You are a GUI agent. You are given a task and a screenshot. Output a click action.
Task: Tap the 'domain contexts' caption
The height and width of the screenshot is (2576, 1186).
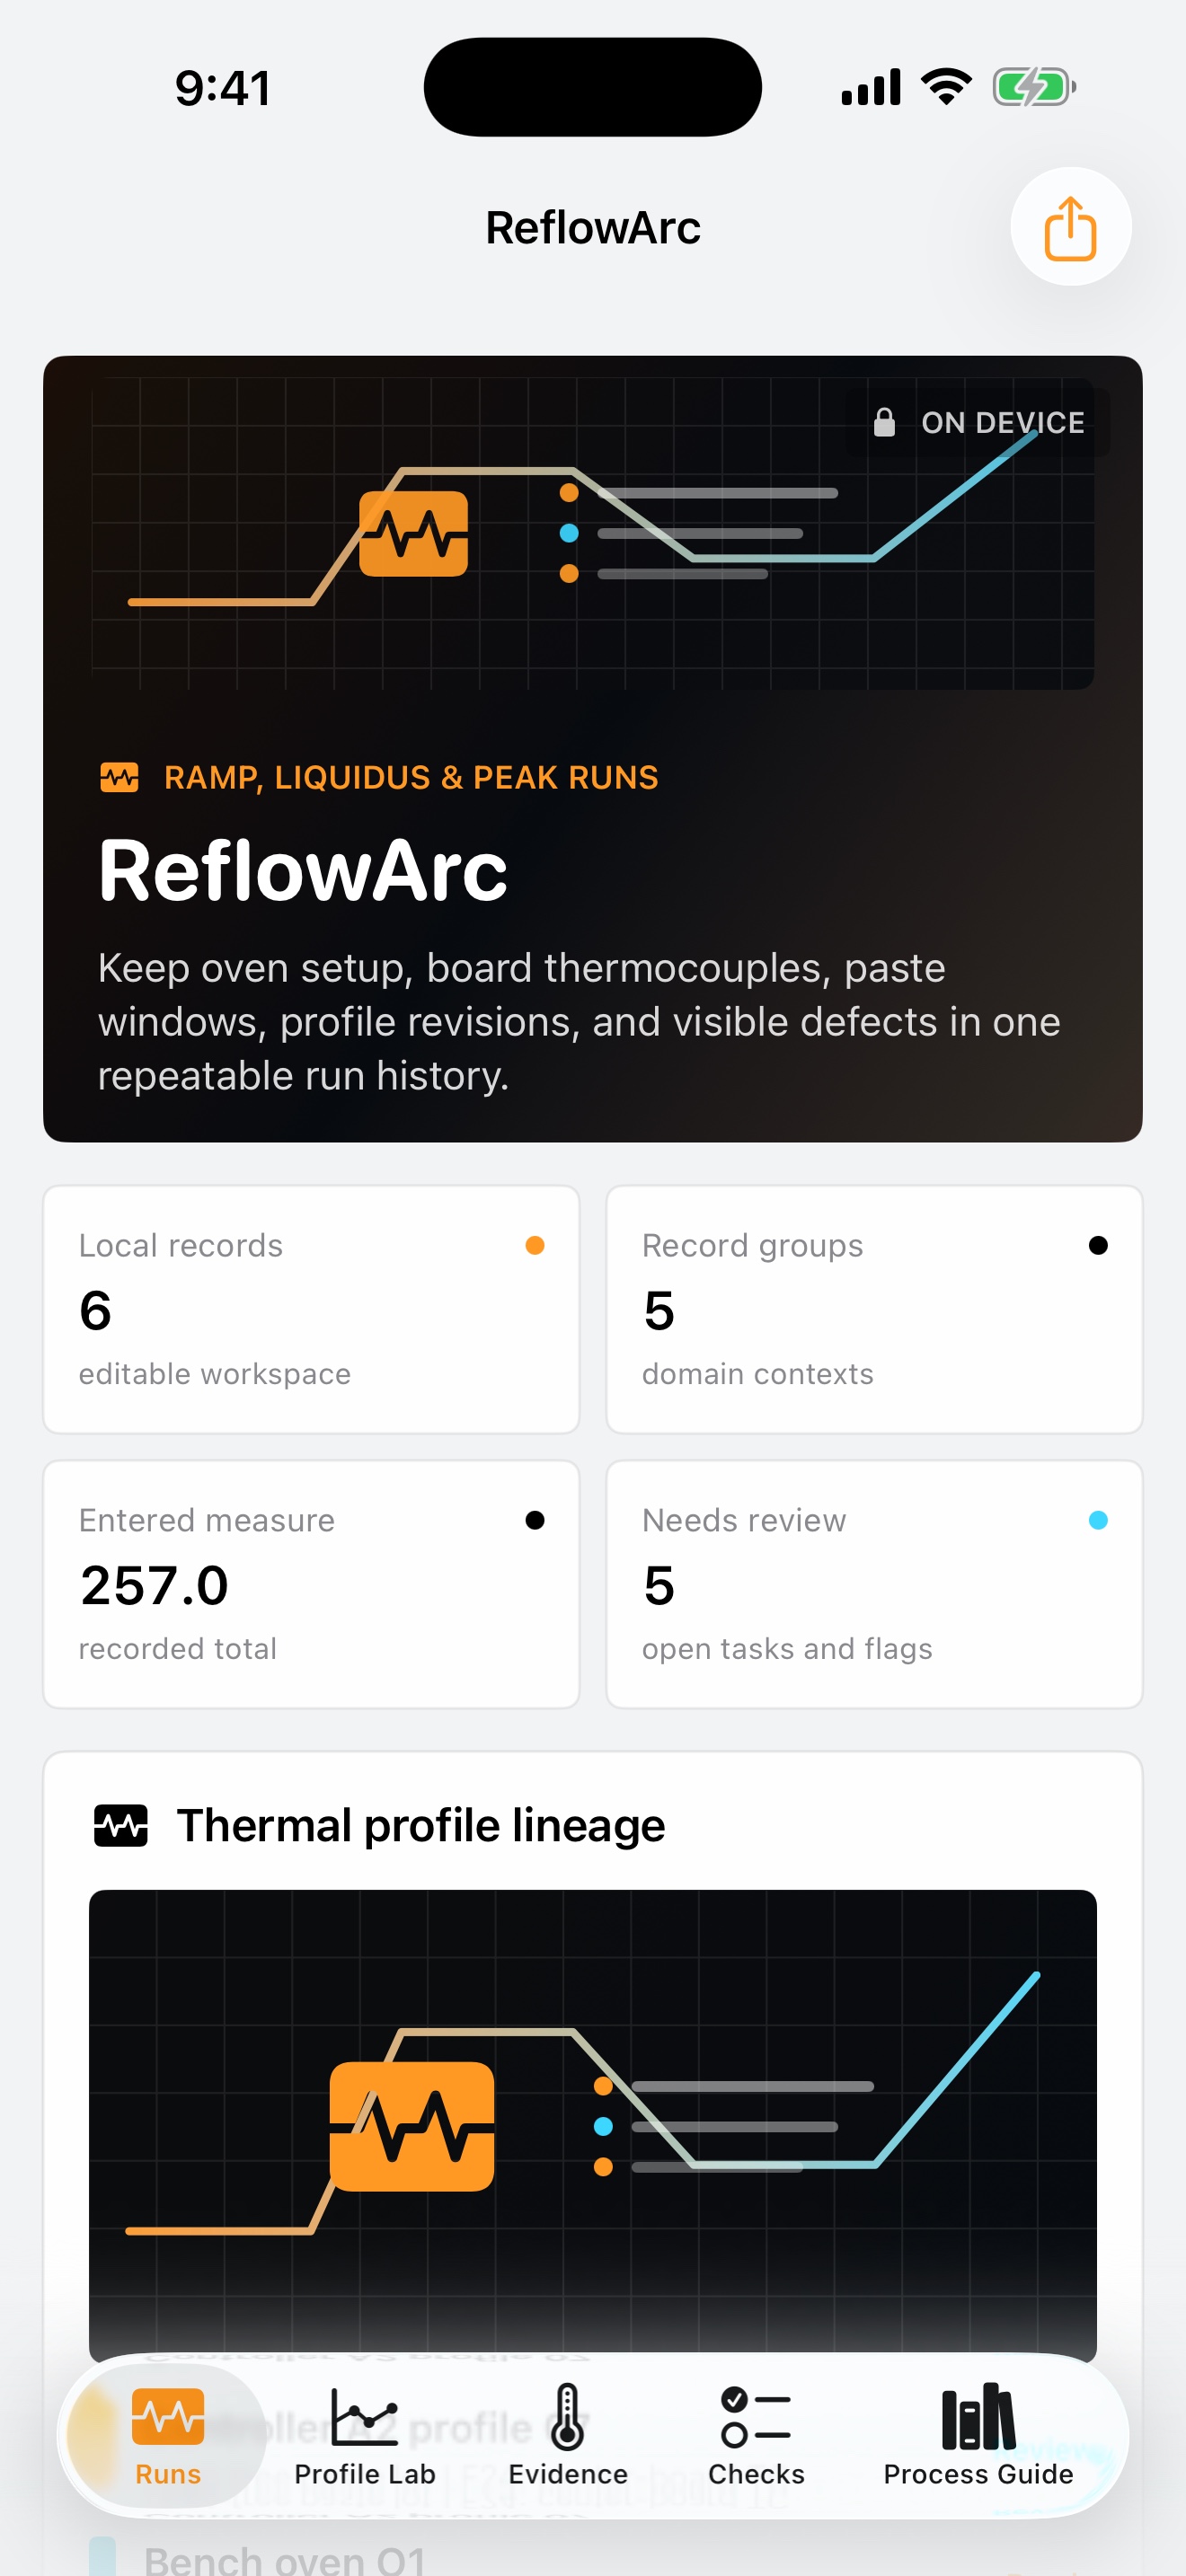coord(757,1374)
